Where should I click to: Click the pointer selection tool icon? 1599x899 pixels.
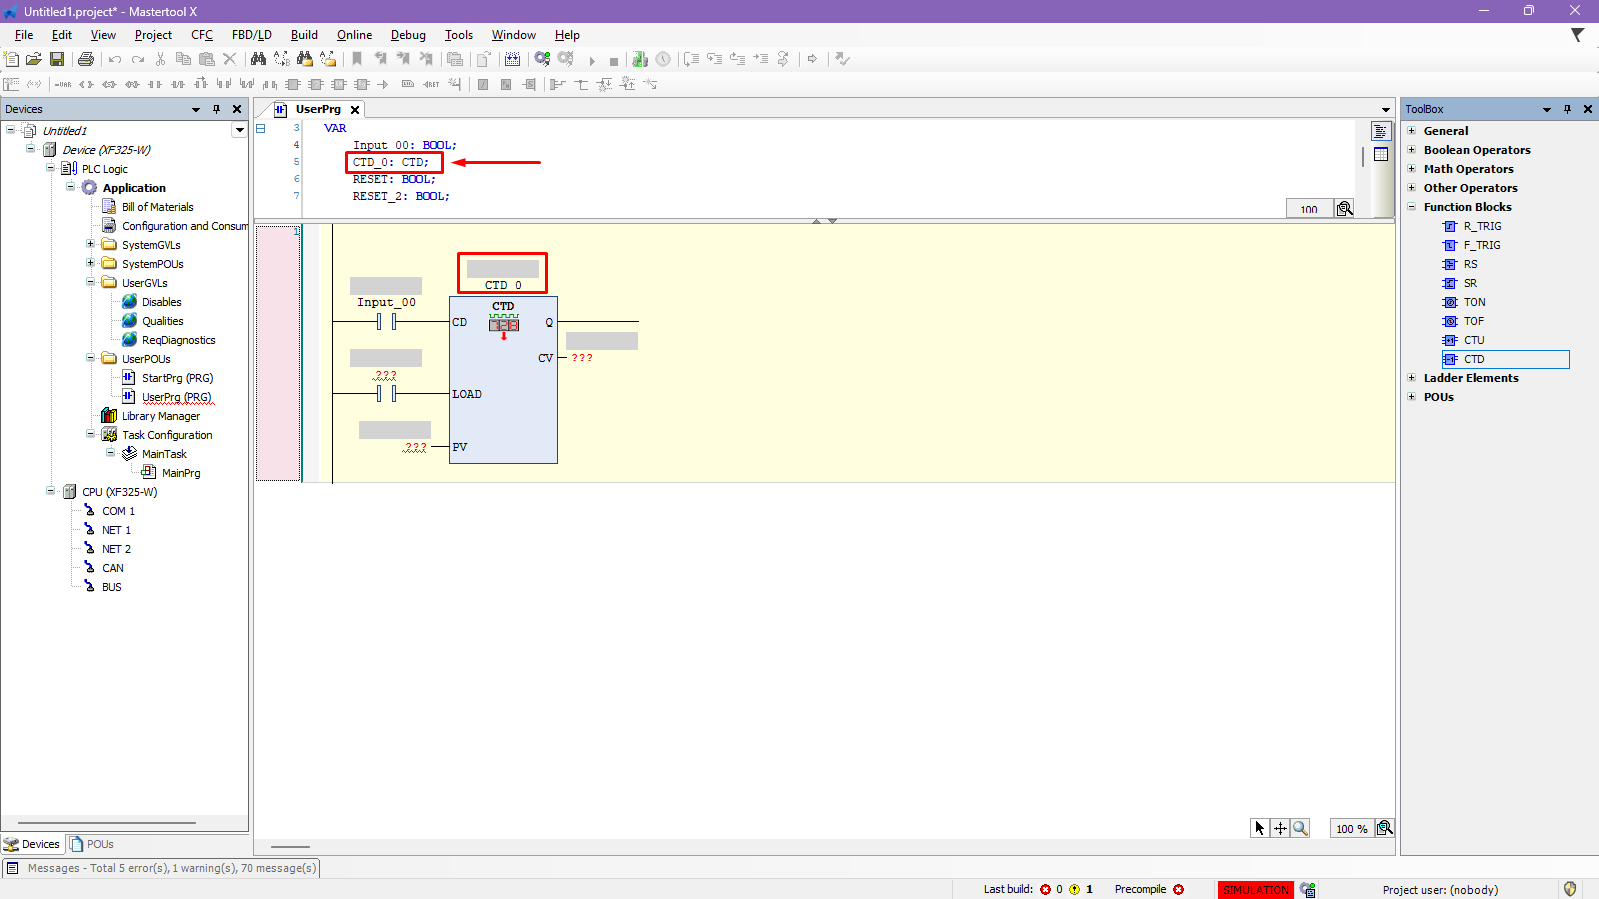click(1259, 828)
